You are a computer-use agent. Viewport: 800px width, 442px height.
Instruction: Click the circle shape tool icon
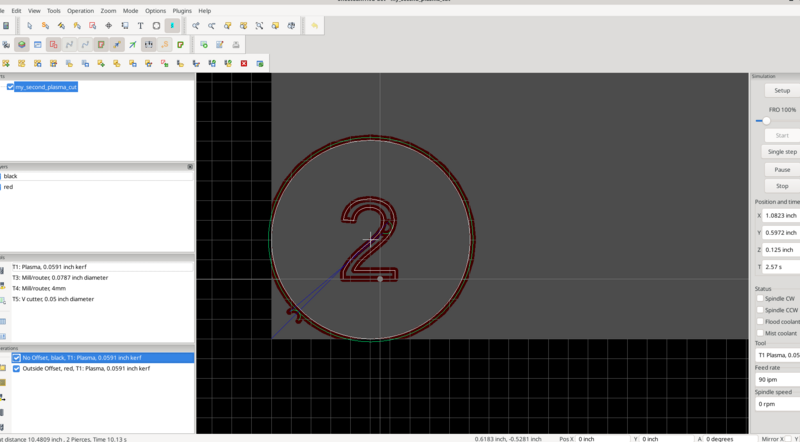pyautogui.click(x=156, y=26)
